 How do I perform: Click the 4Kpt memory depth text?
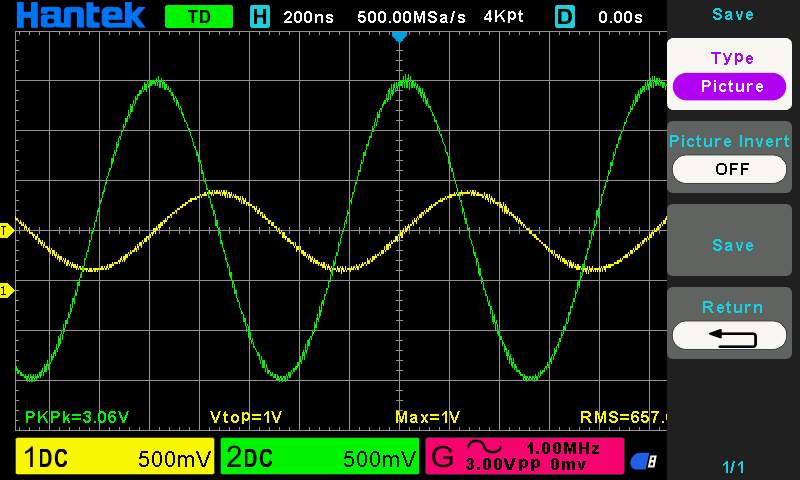tap(504, 17)
